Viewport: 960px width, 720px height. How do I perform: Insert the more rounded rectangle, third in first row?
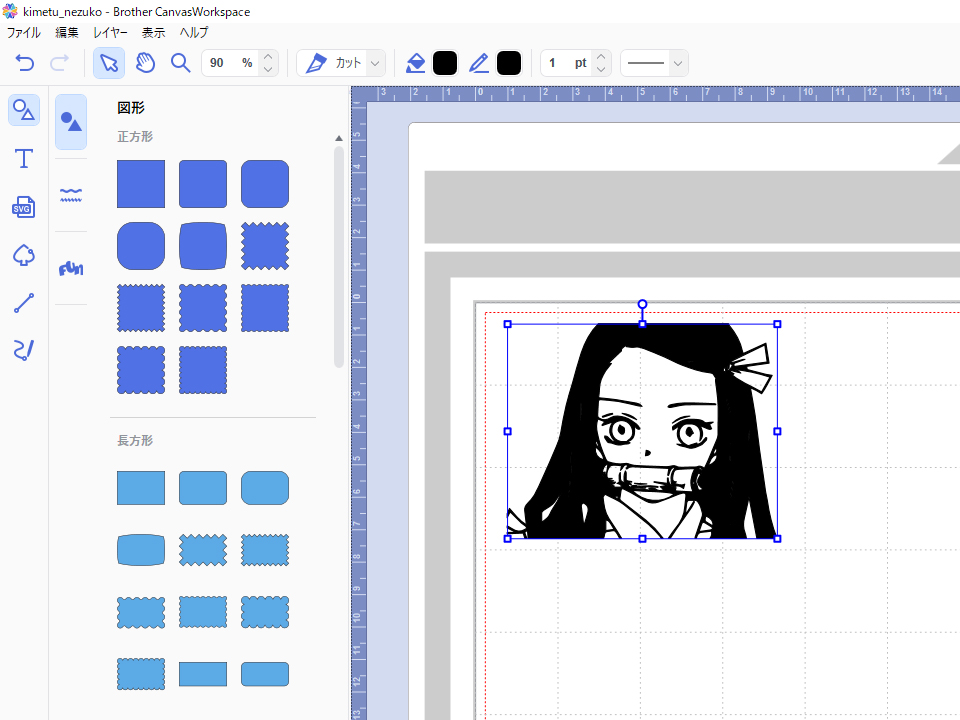pyautogui.click(x=264, y=488)
